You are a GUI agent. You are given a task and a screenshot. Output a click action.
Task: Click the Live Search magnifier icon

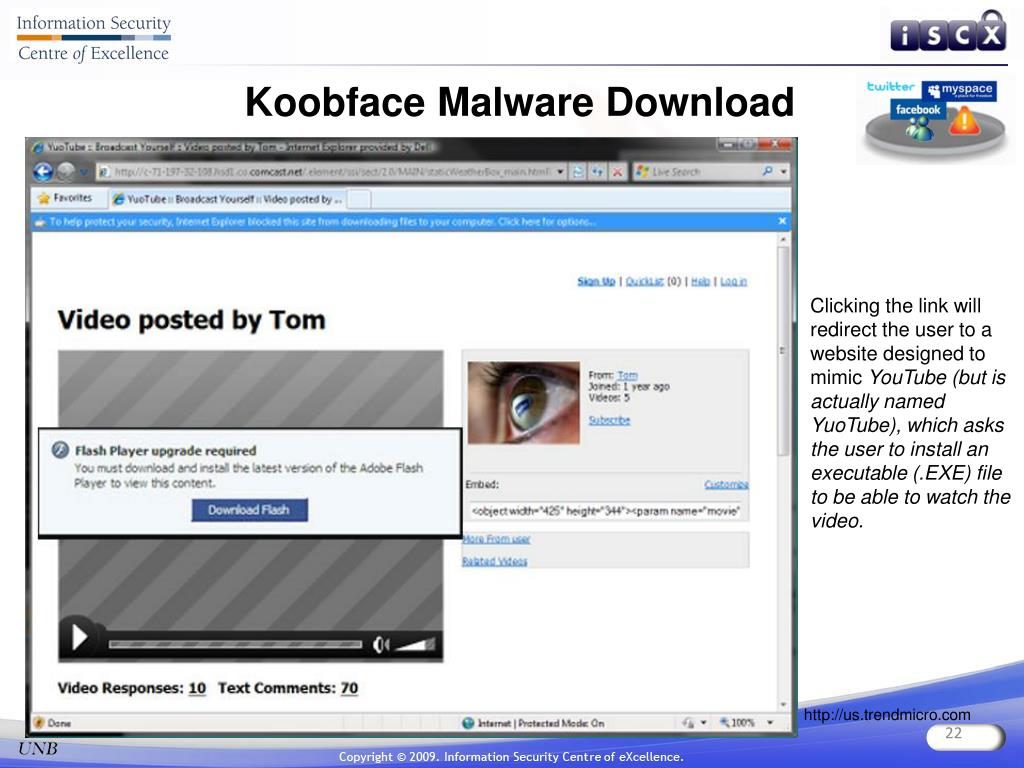click(x=767, y=171)
